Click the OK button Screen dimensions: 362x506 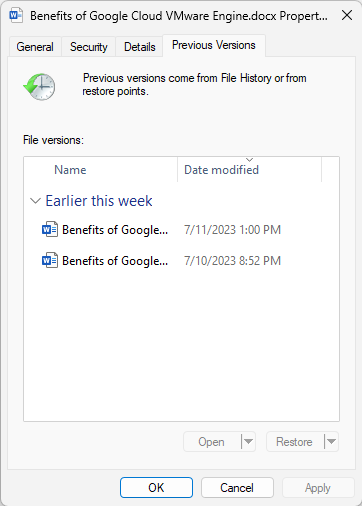coord(156,488)
